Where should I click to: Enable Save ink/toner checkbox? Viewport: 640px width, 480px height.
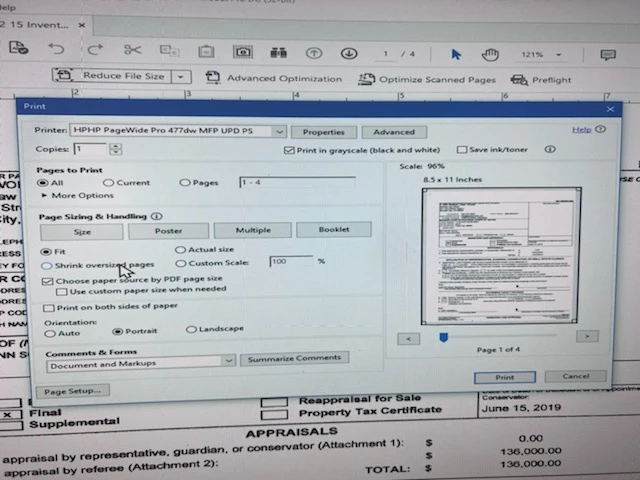coord(462,150)
